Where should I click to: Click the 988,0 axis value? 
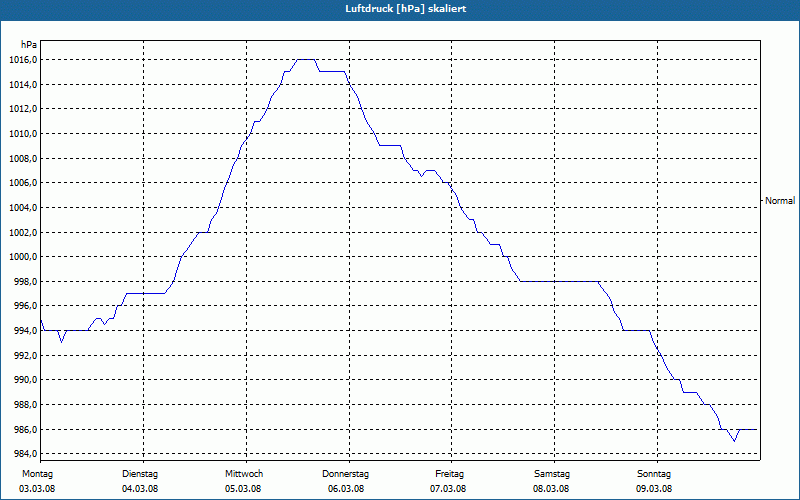click(25, 405)
